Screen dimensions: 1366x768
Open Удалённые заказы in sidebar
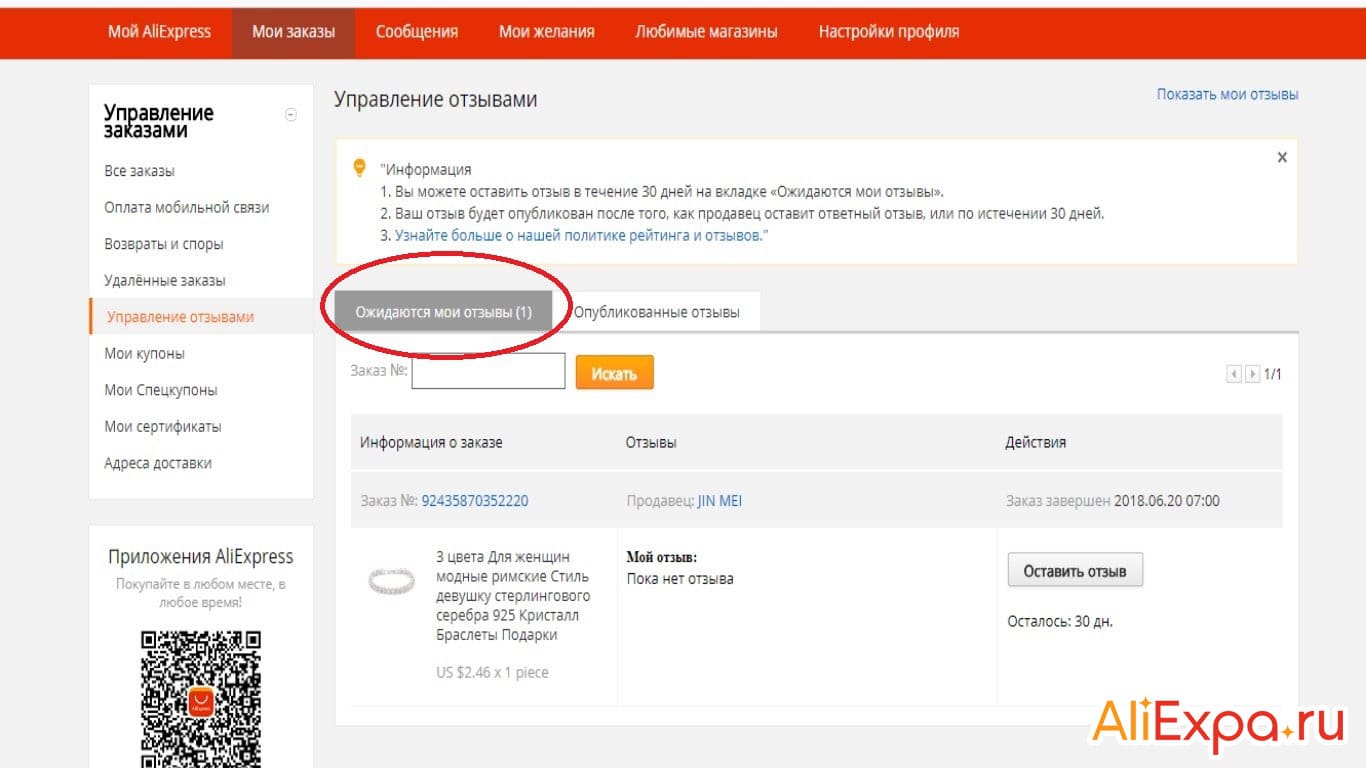pyautogui.click(x=165, y=281)
